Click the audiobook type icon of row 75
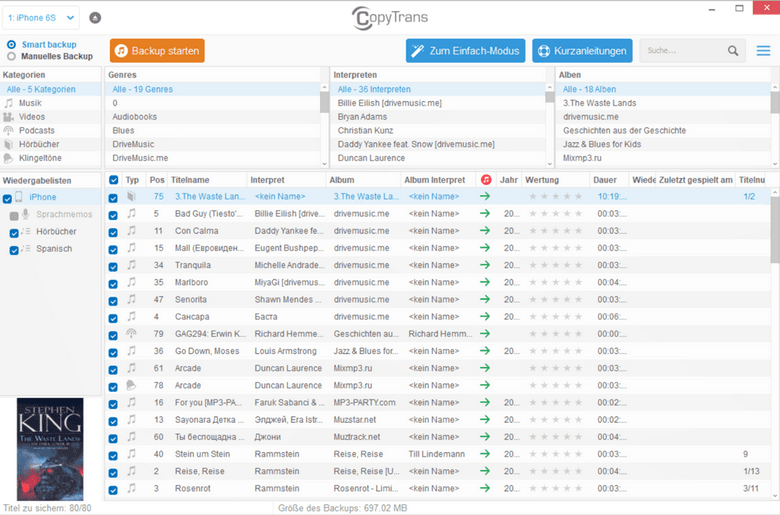 [131, 196]
